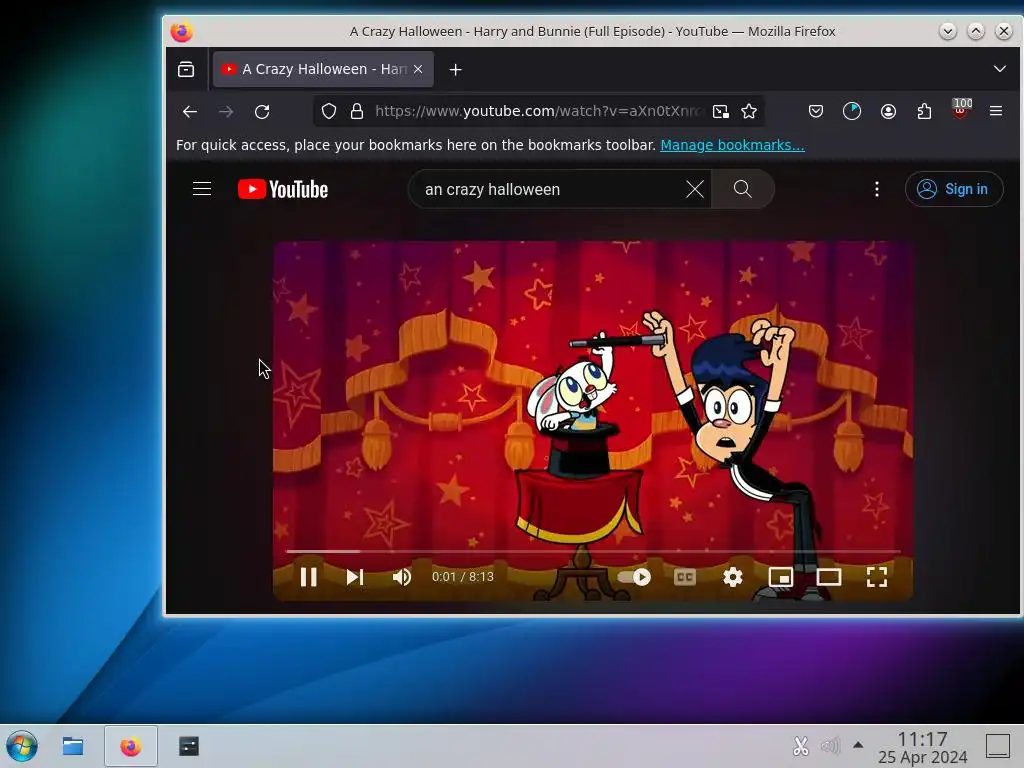Select the Firefox taskbar entry

point(131,746)
